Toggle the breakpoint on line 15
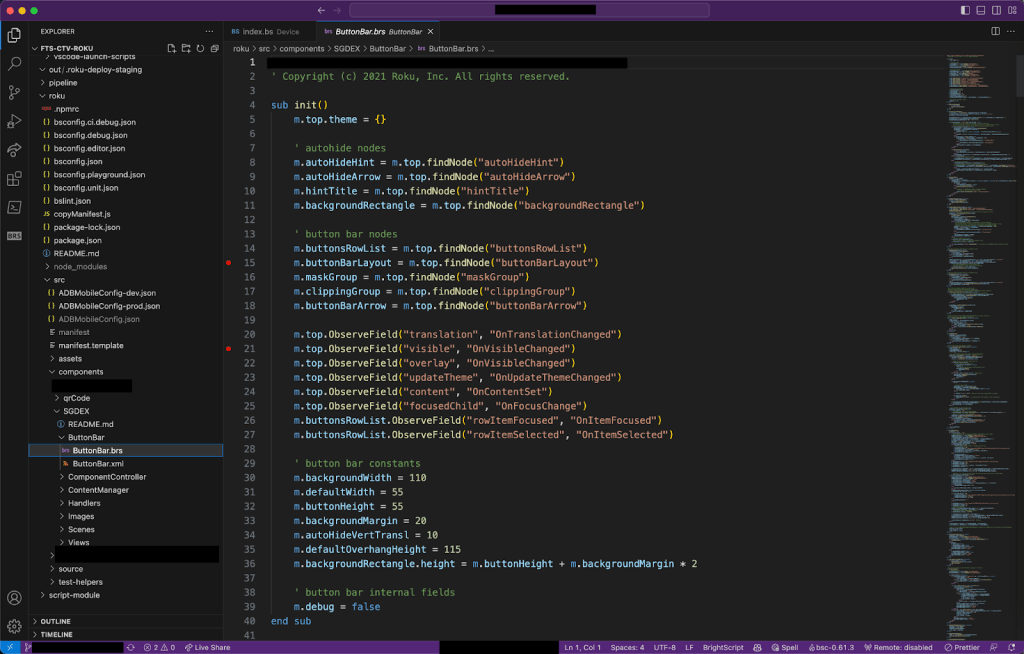Screen dimensions: 1024x654 pyautogui.click(x=229, y=263)
